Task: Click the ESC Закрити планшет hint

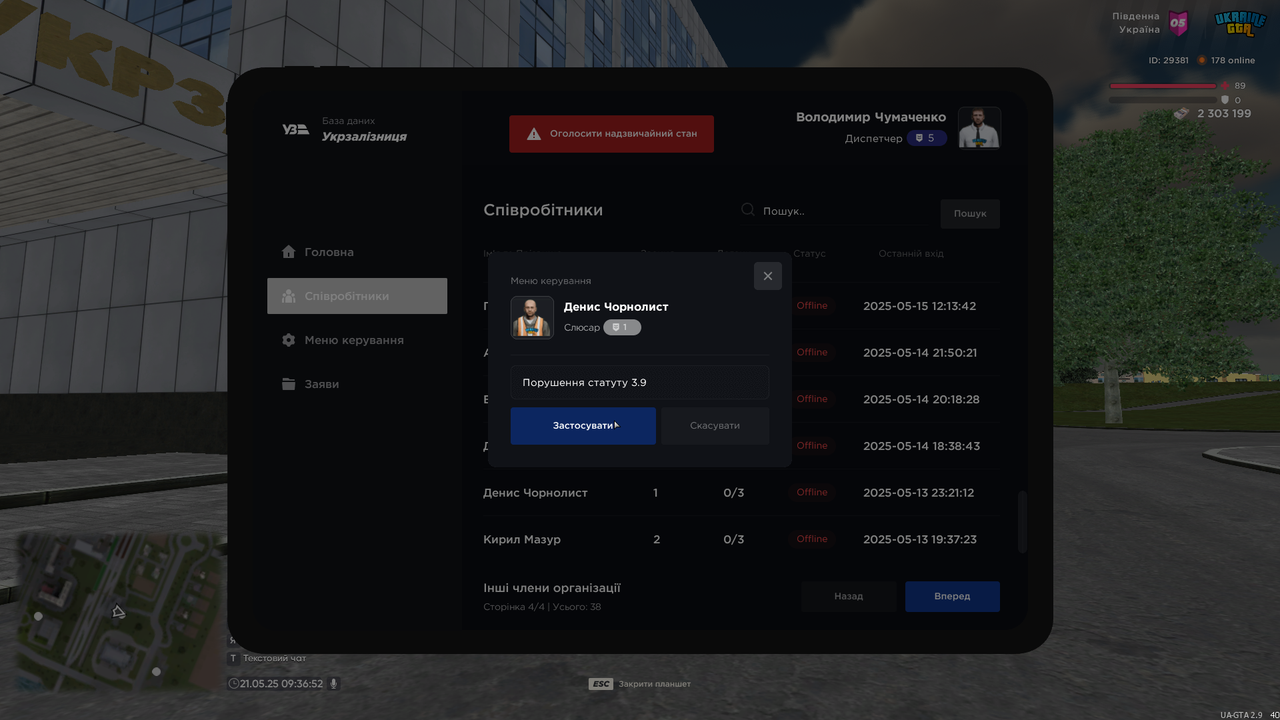Action: coord(639,684)
